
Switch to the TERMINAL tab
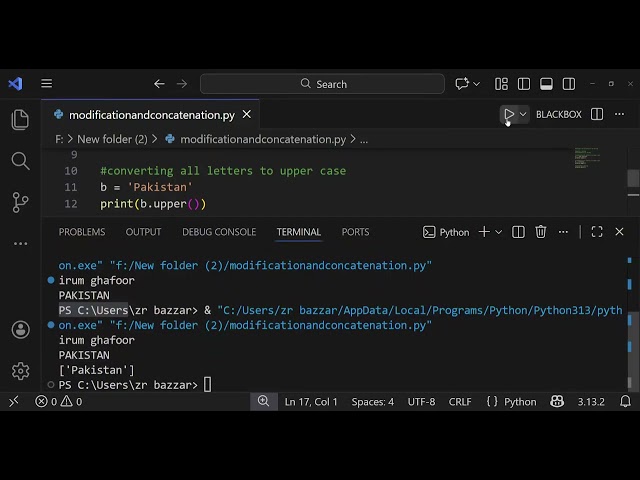298,232
